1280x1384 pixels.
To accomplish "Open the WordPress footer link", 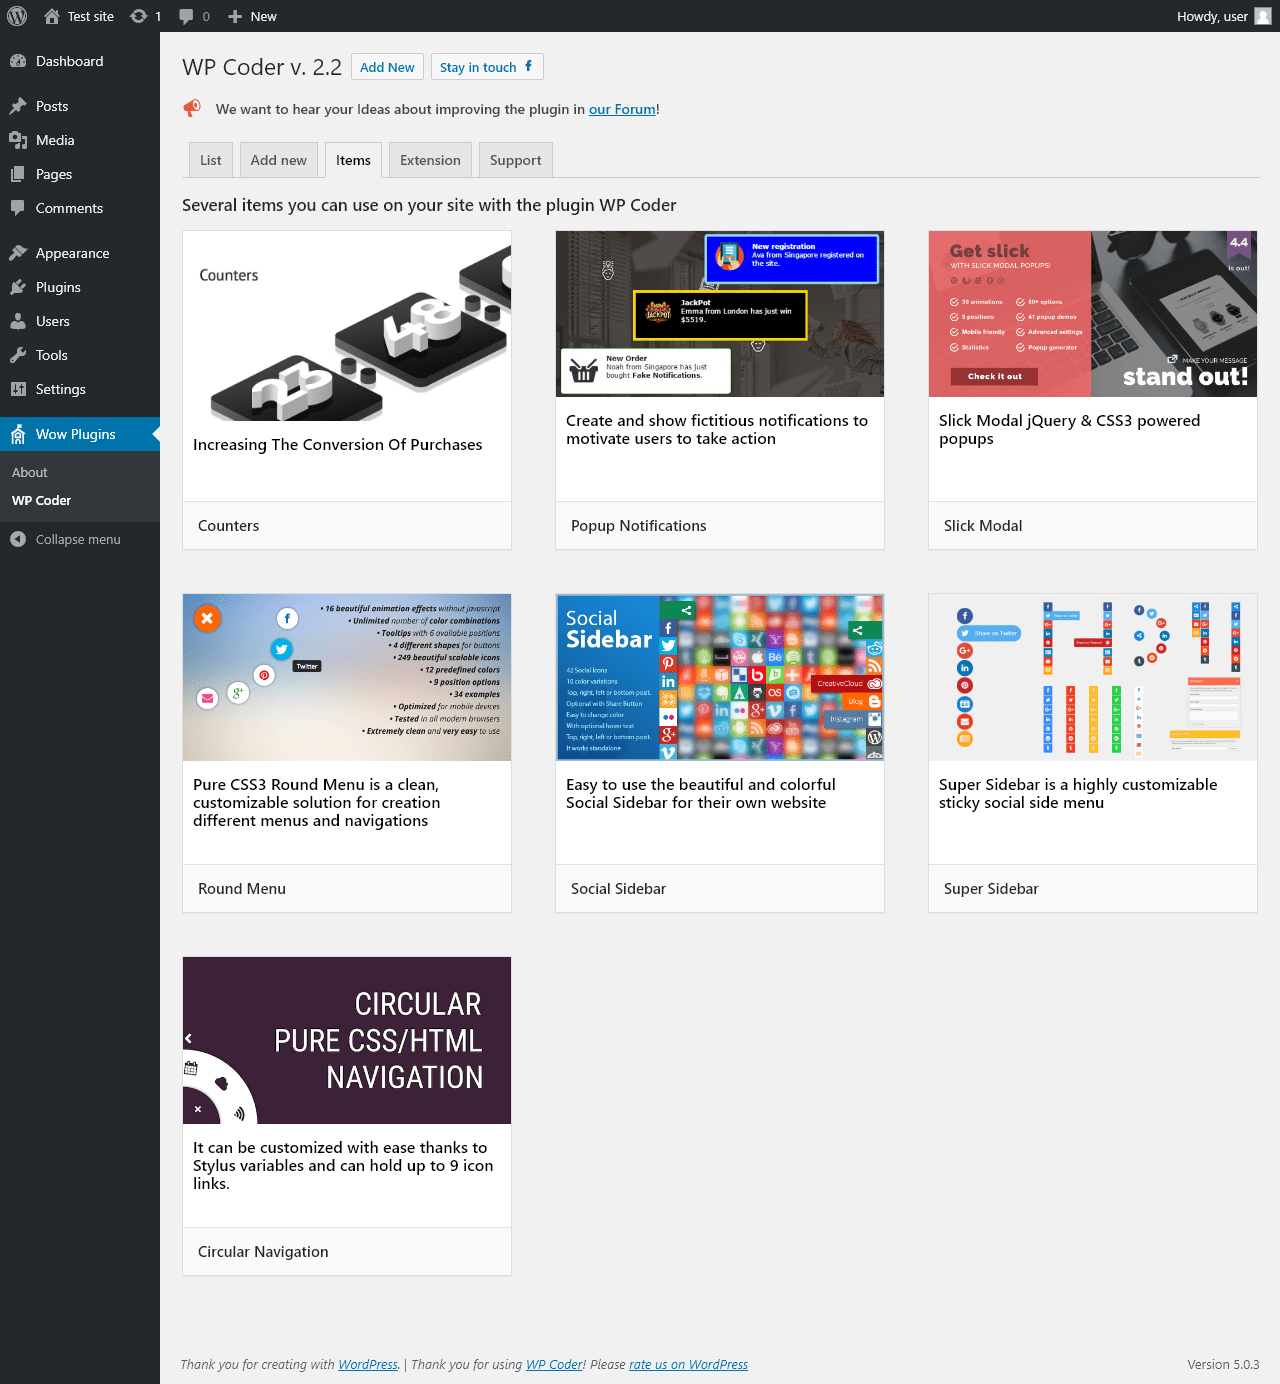I will [x=368, y=1364].
